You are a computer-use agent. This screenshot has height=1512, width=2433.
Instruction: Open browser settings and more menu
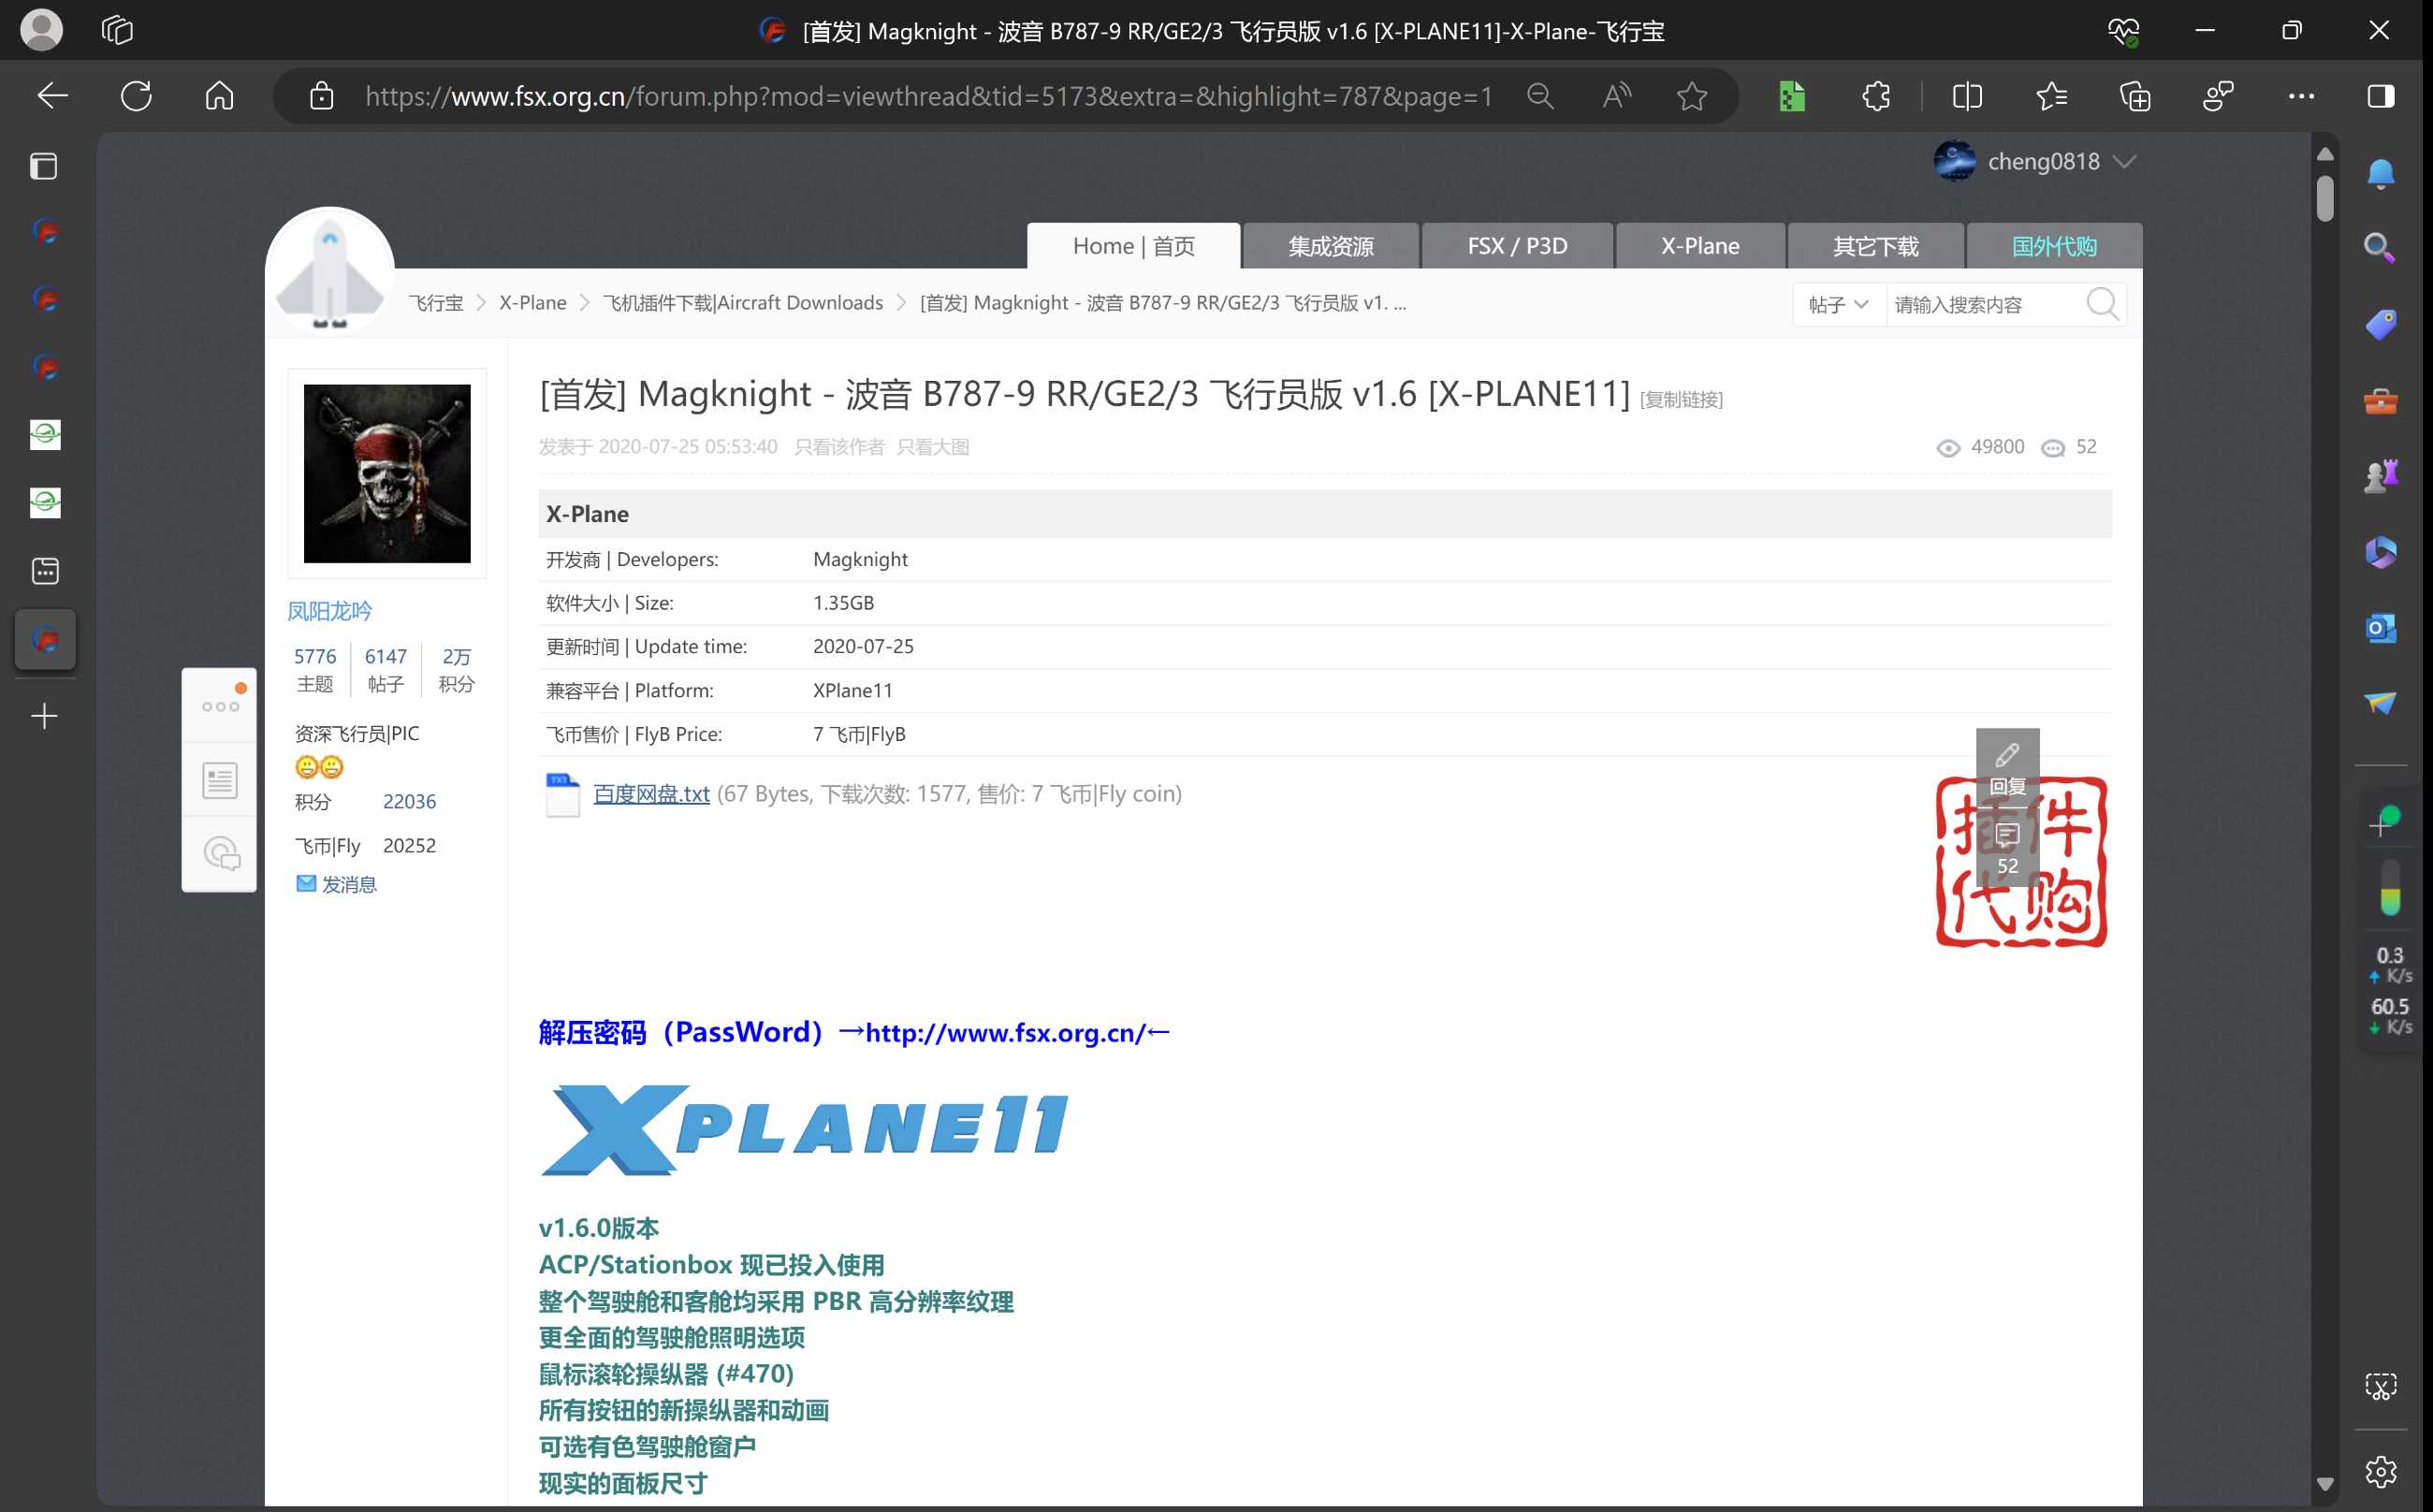click(2301, 96)
